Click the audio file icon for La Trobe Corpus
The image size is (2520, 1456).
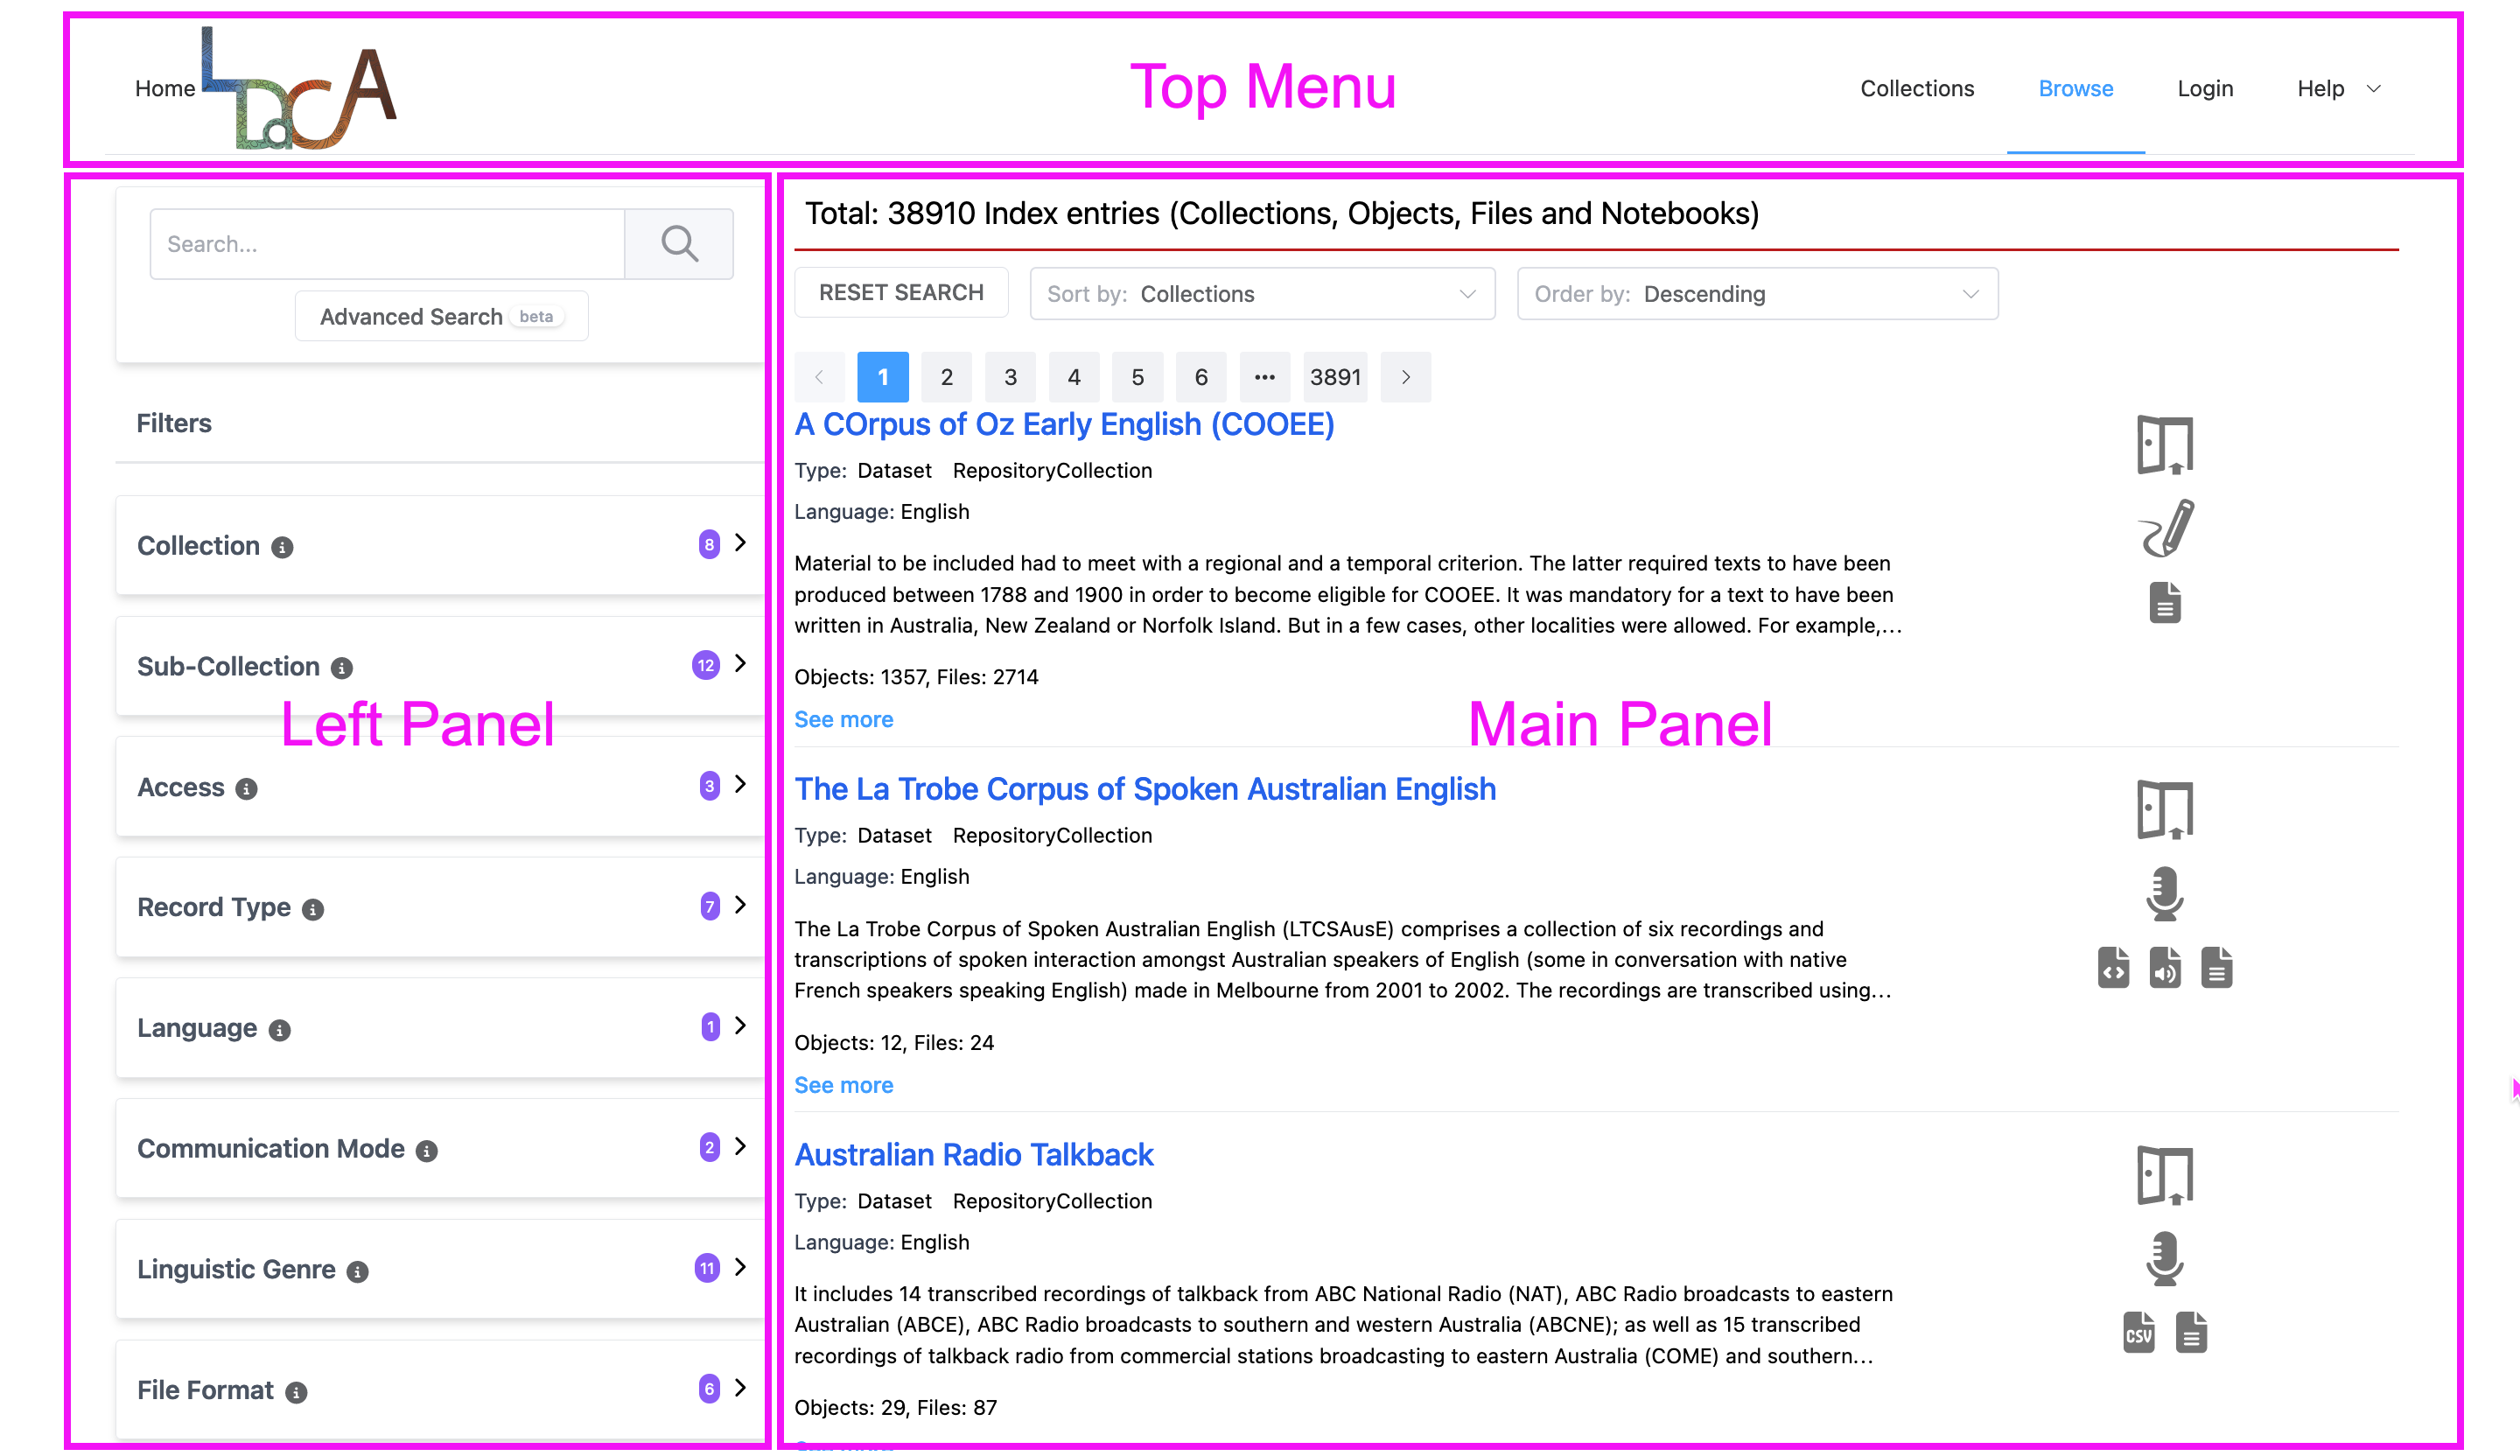coord(2165,969)
